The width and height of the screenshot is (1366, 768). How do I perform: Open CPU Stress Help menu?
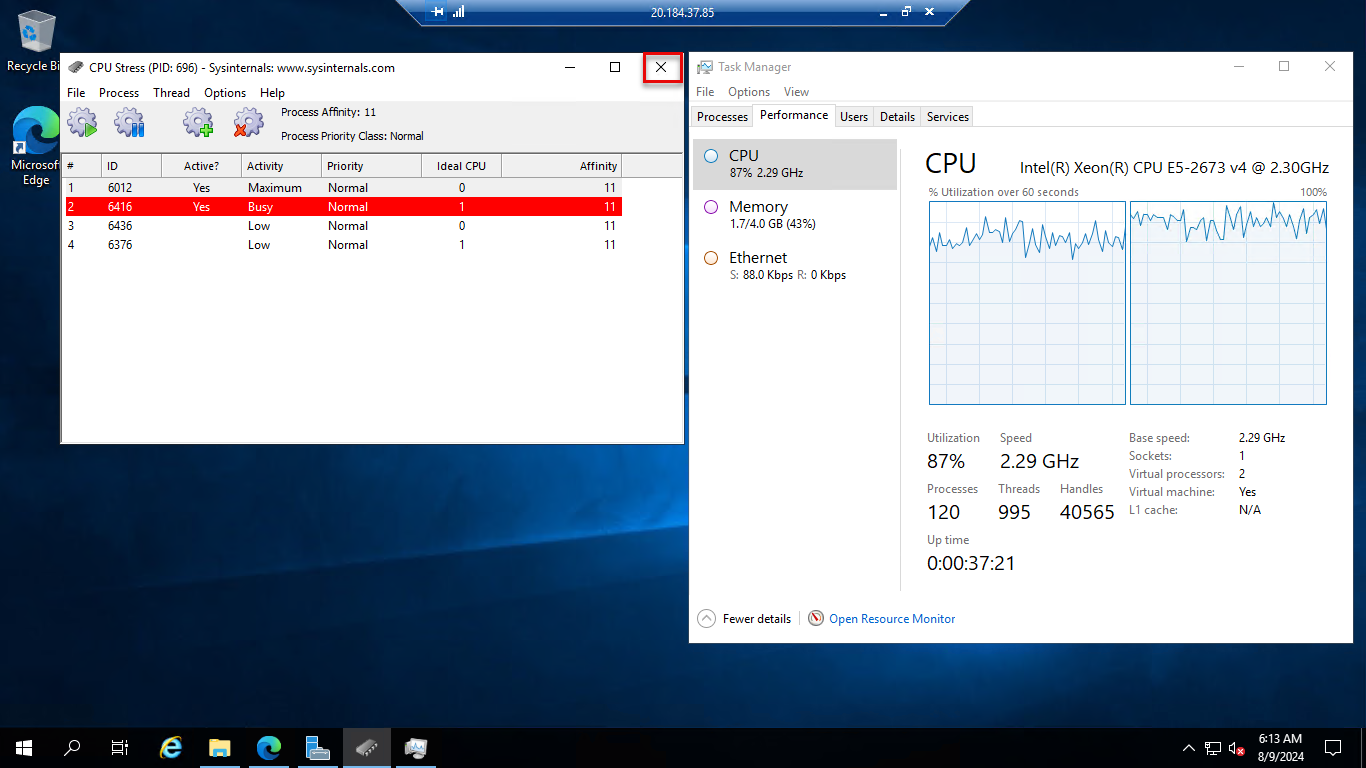(x=272, y=93)
